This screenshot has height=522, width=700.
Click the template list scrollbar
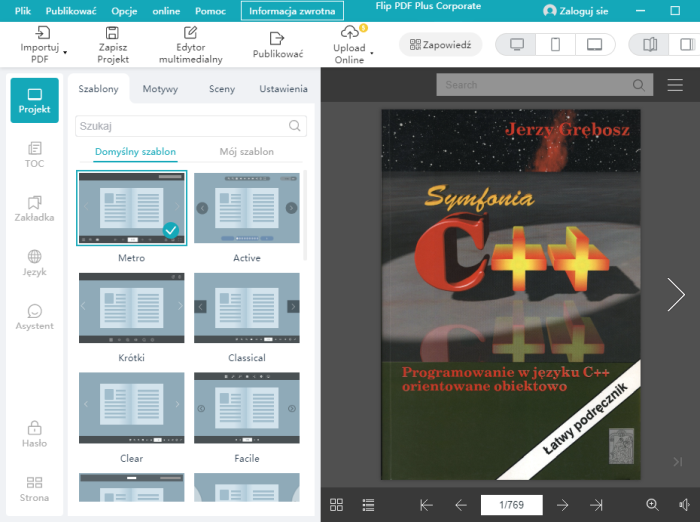[305, 215]
